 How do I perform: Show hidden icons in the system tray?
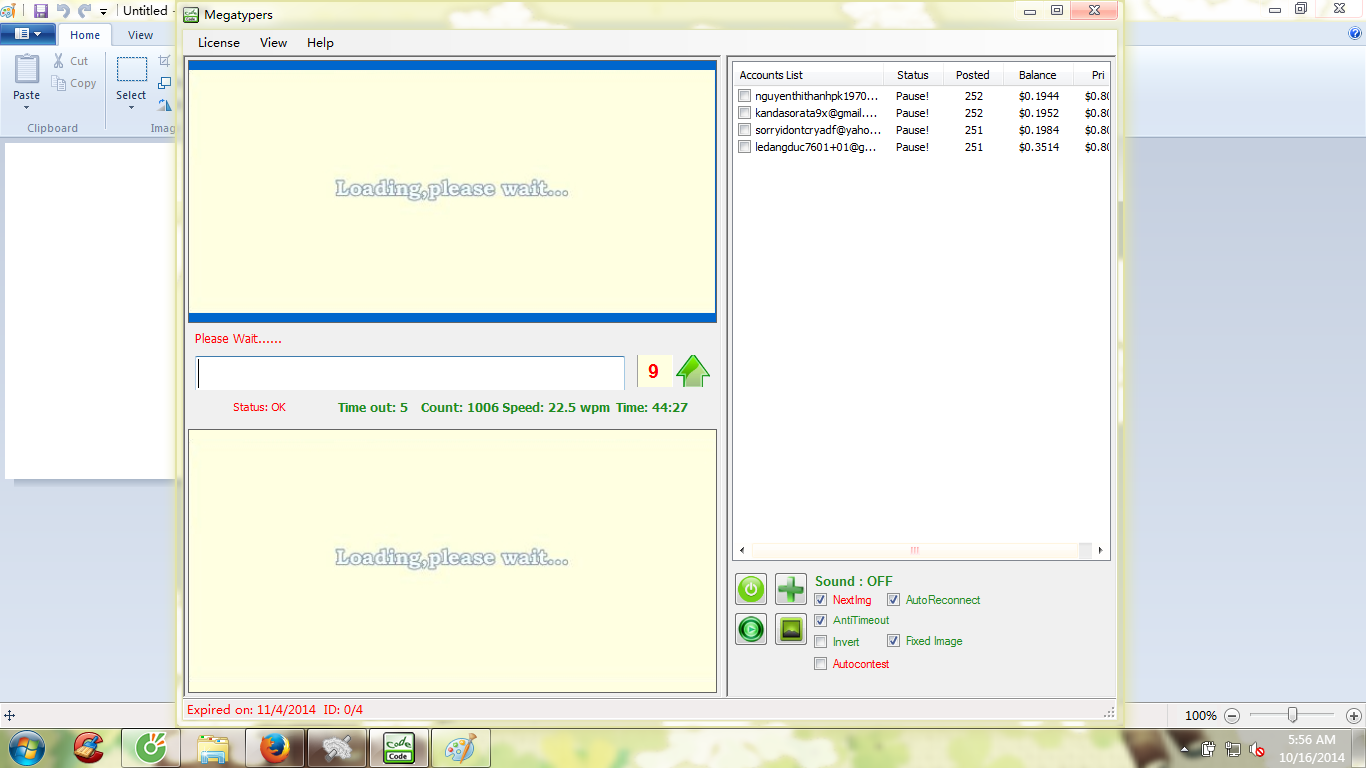point(1185,749)
